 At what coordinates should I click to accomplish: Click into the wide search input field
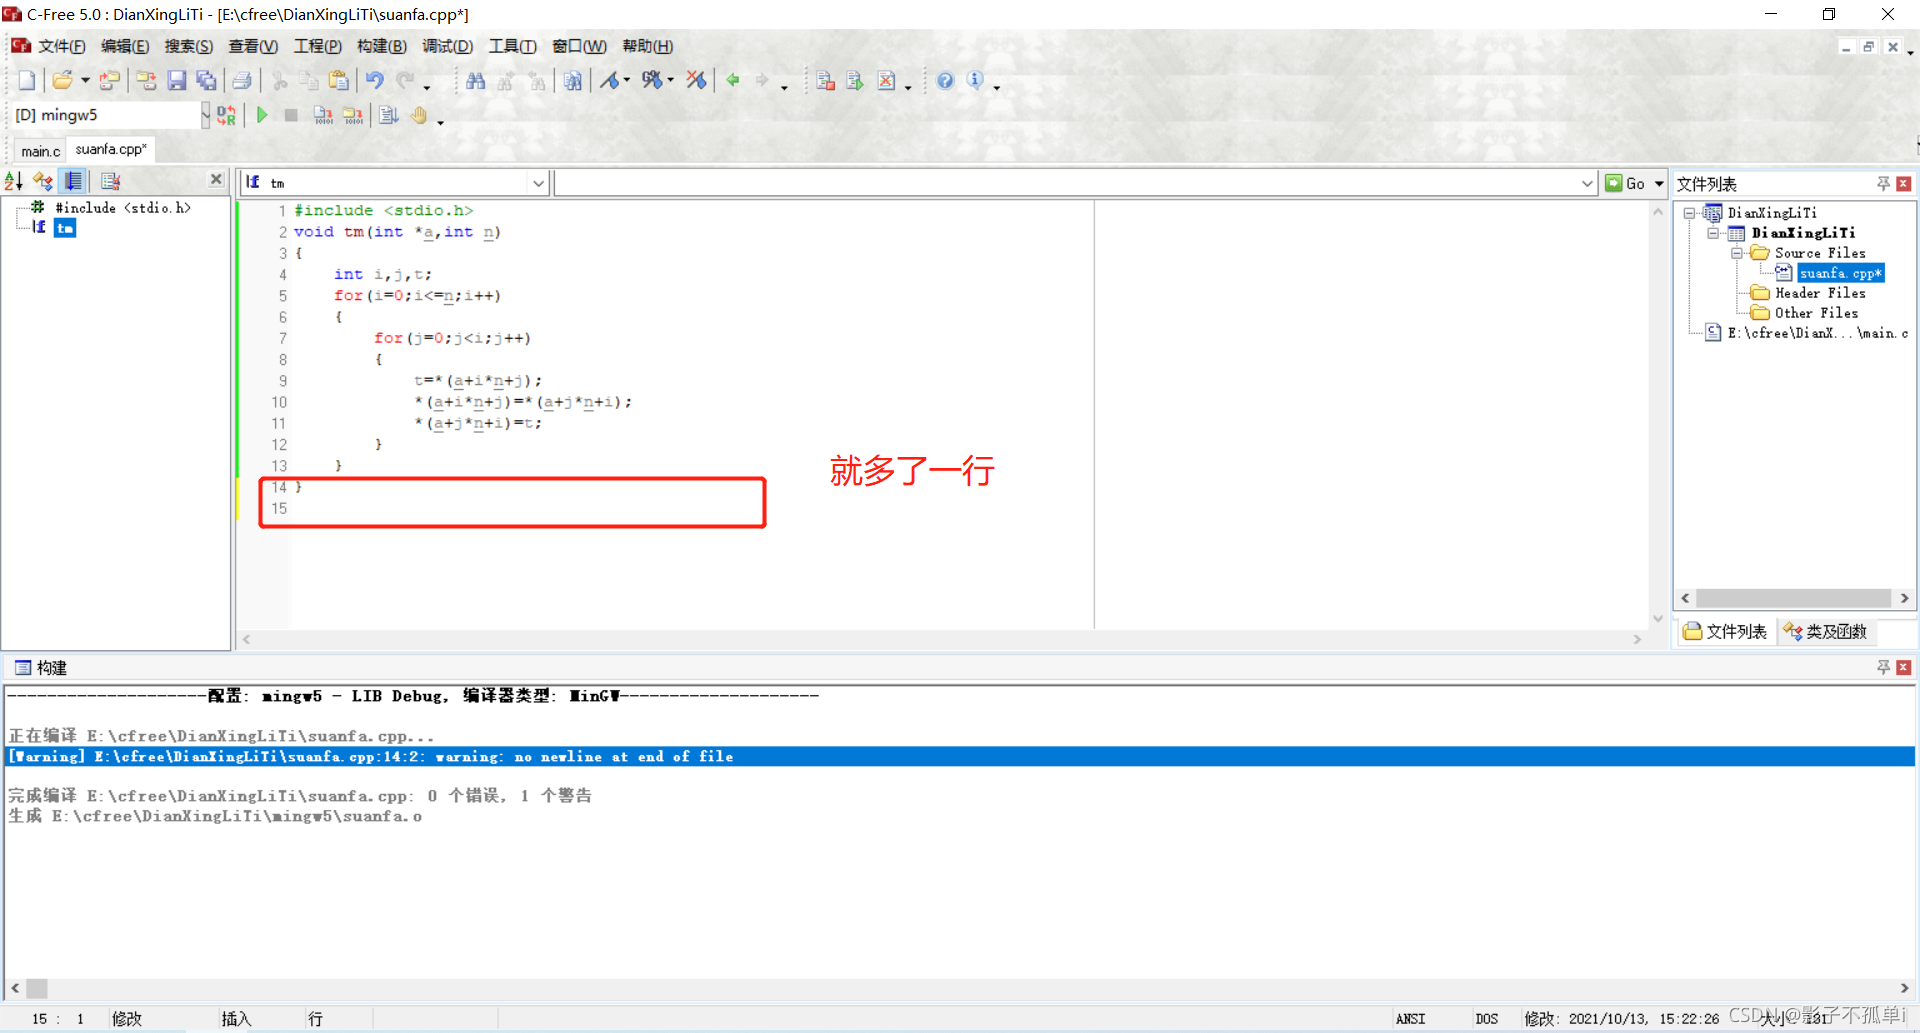coord(1067,183)
